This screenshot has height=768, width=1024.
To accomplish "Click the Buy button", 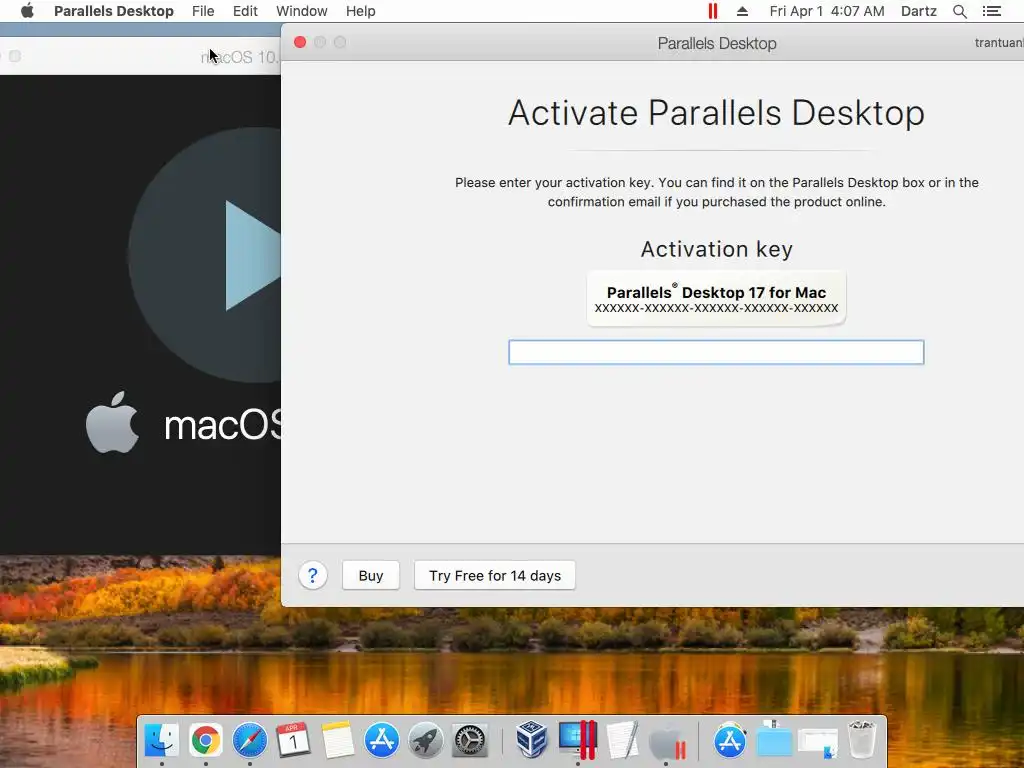I will 370,575.
